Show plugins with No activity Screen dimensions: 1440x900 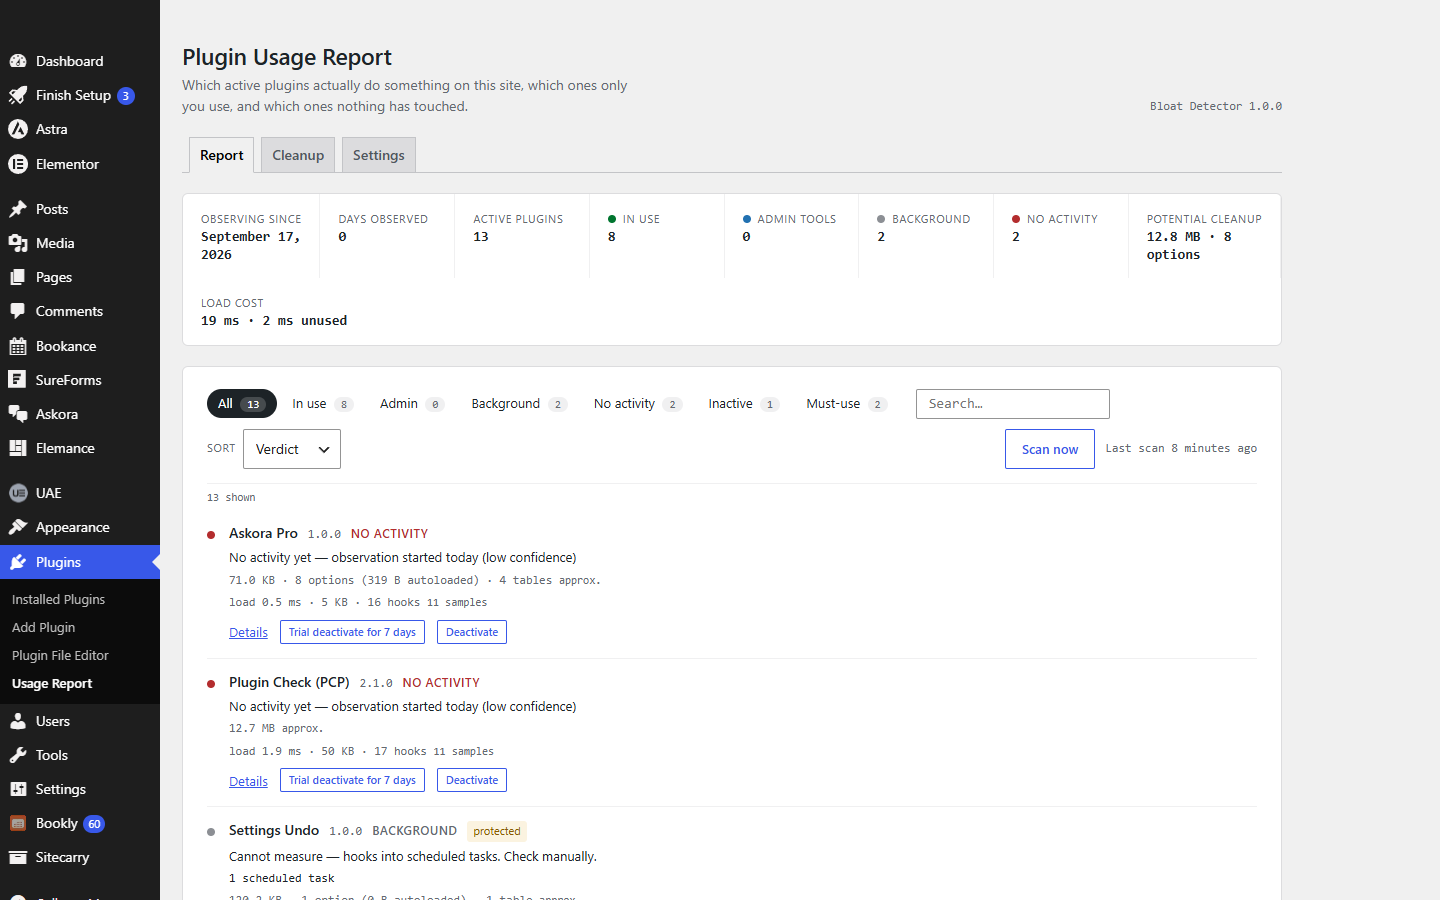[x=637, y=404]
